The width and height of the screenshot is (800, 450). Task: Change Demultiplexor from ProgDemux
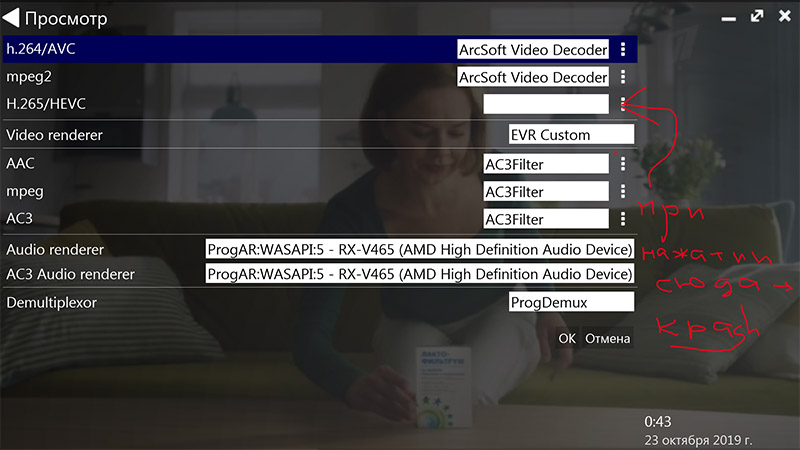[571, 302]
